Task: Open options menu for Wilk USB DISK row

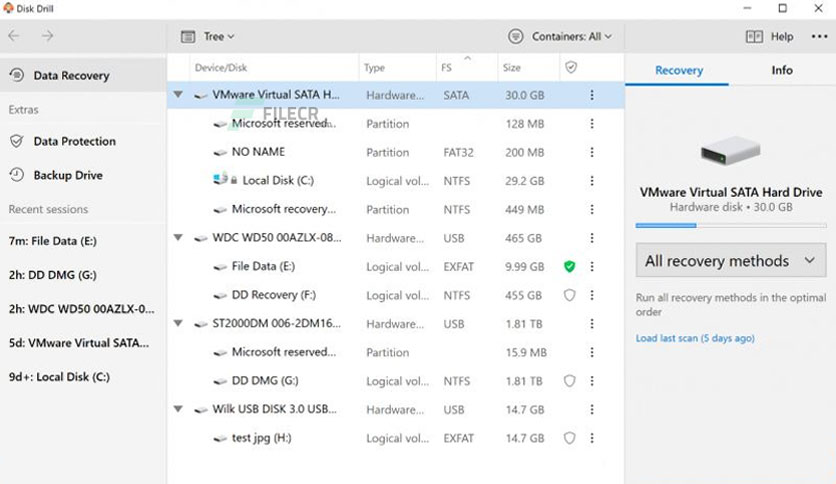Action: click(592, 409)
